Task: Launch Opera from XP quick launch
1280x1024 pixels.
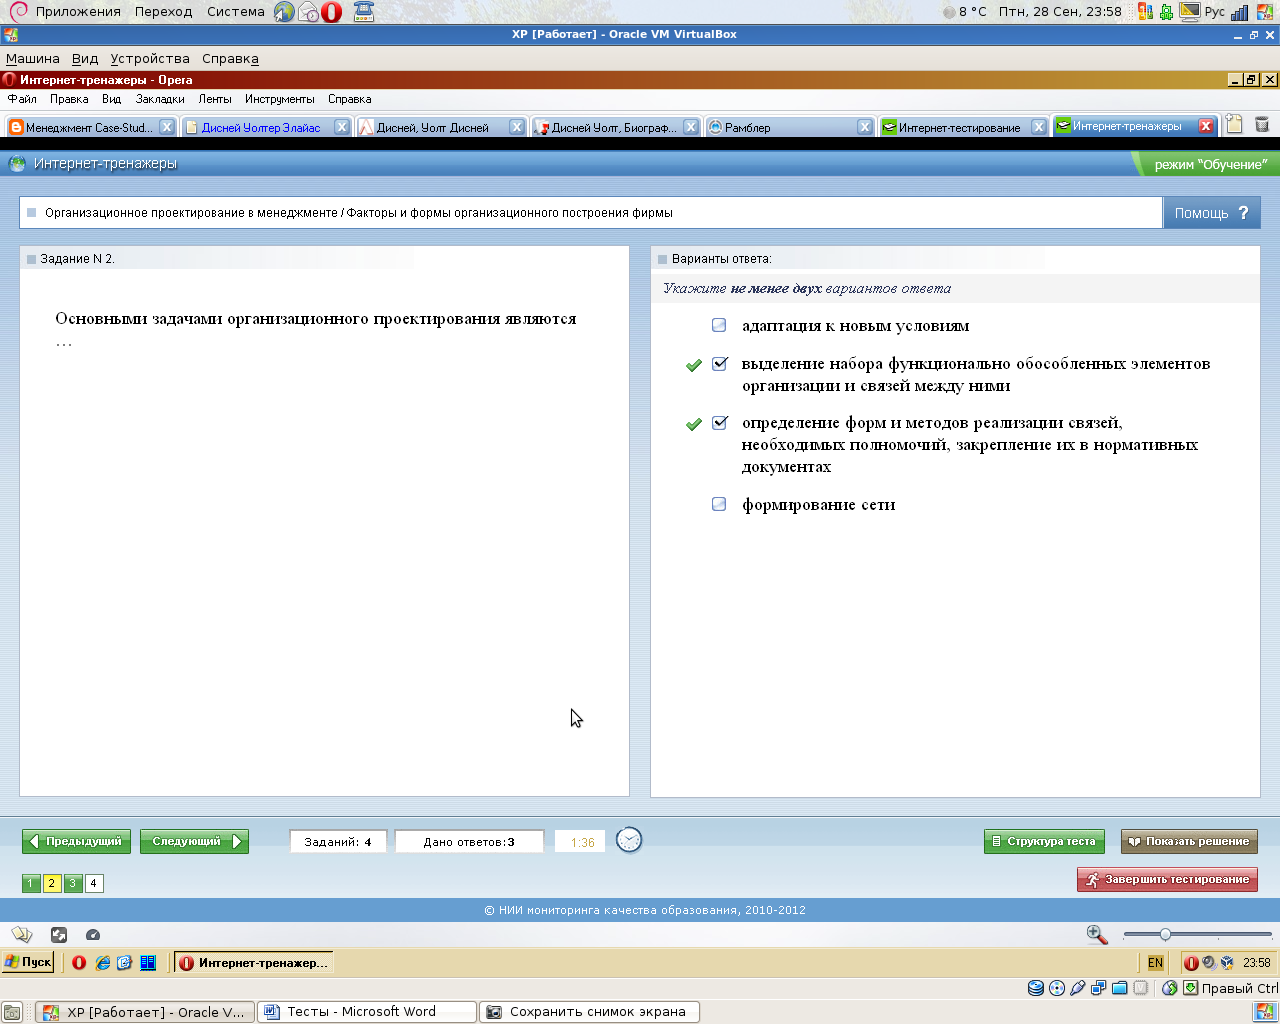Action: click(x=79, y=963)
